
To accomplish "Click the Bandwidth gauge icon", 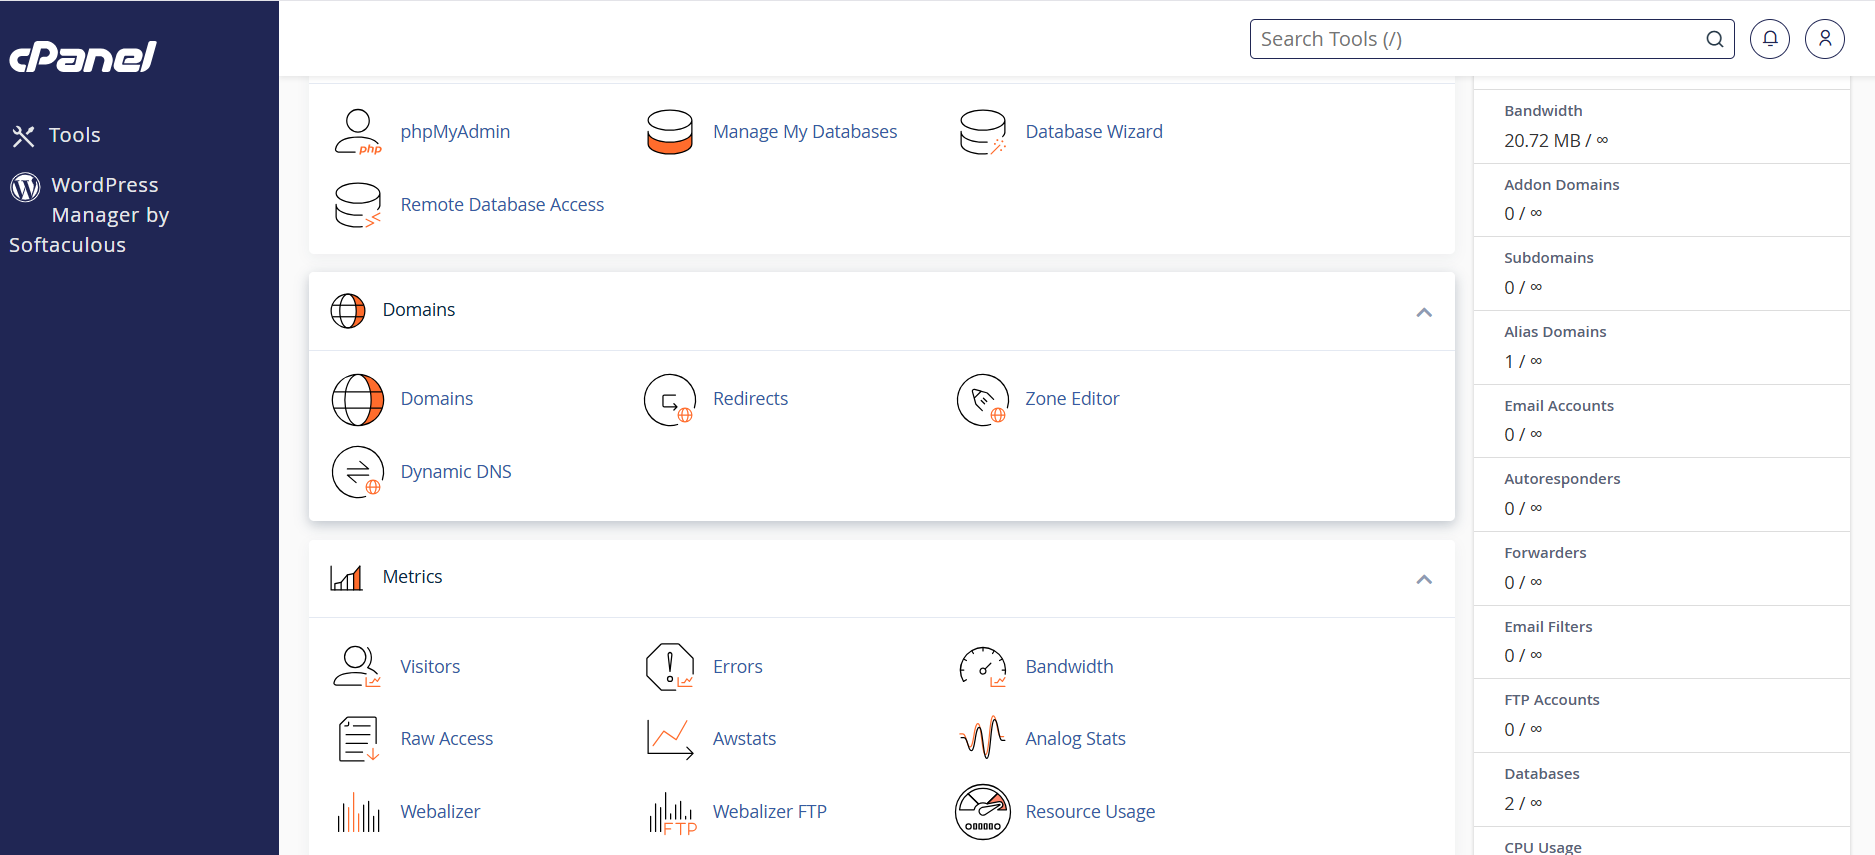I will pos(983,667).
